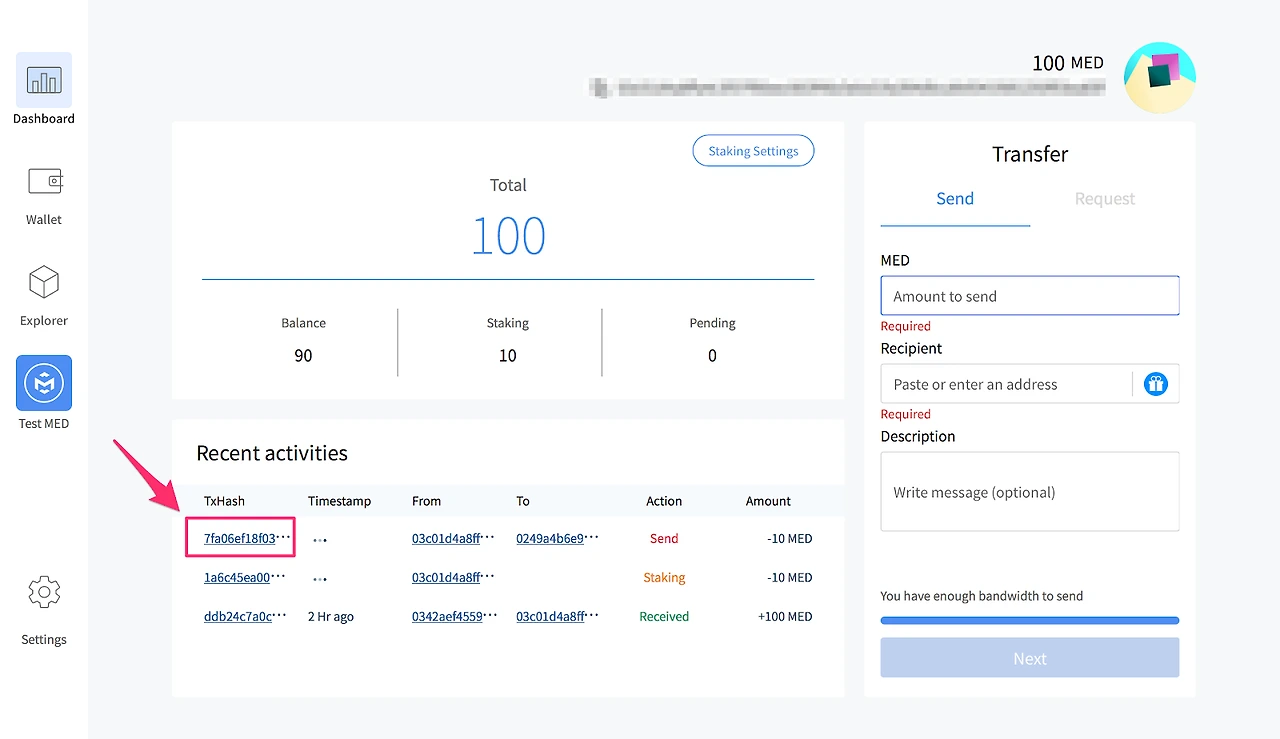1280x739 pixels.
Task: Click the Balance value 90
Action: 303,356
